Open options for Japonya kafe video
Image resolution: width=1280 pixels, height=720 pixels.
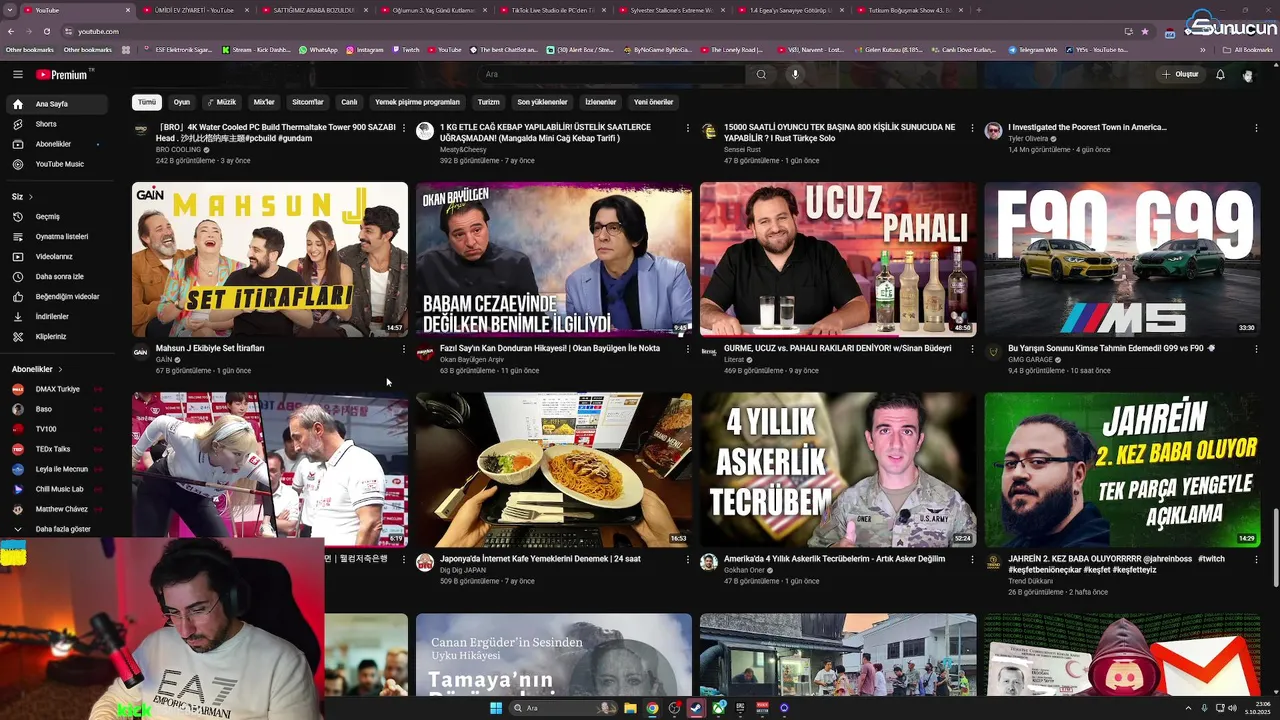coord(688,560)
